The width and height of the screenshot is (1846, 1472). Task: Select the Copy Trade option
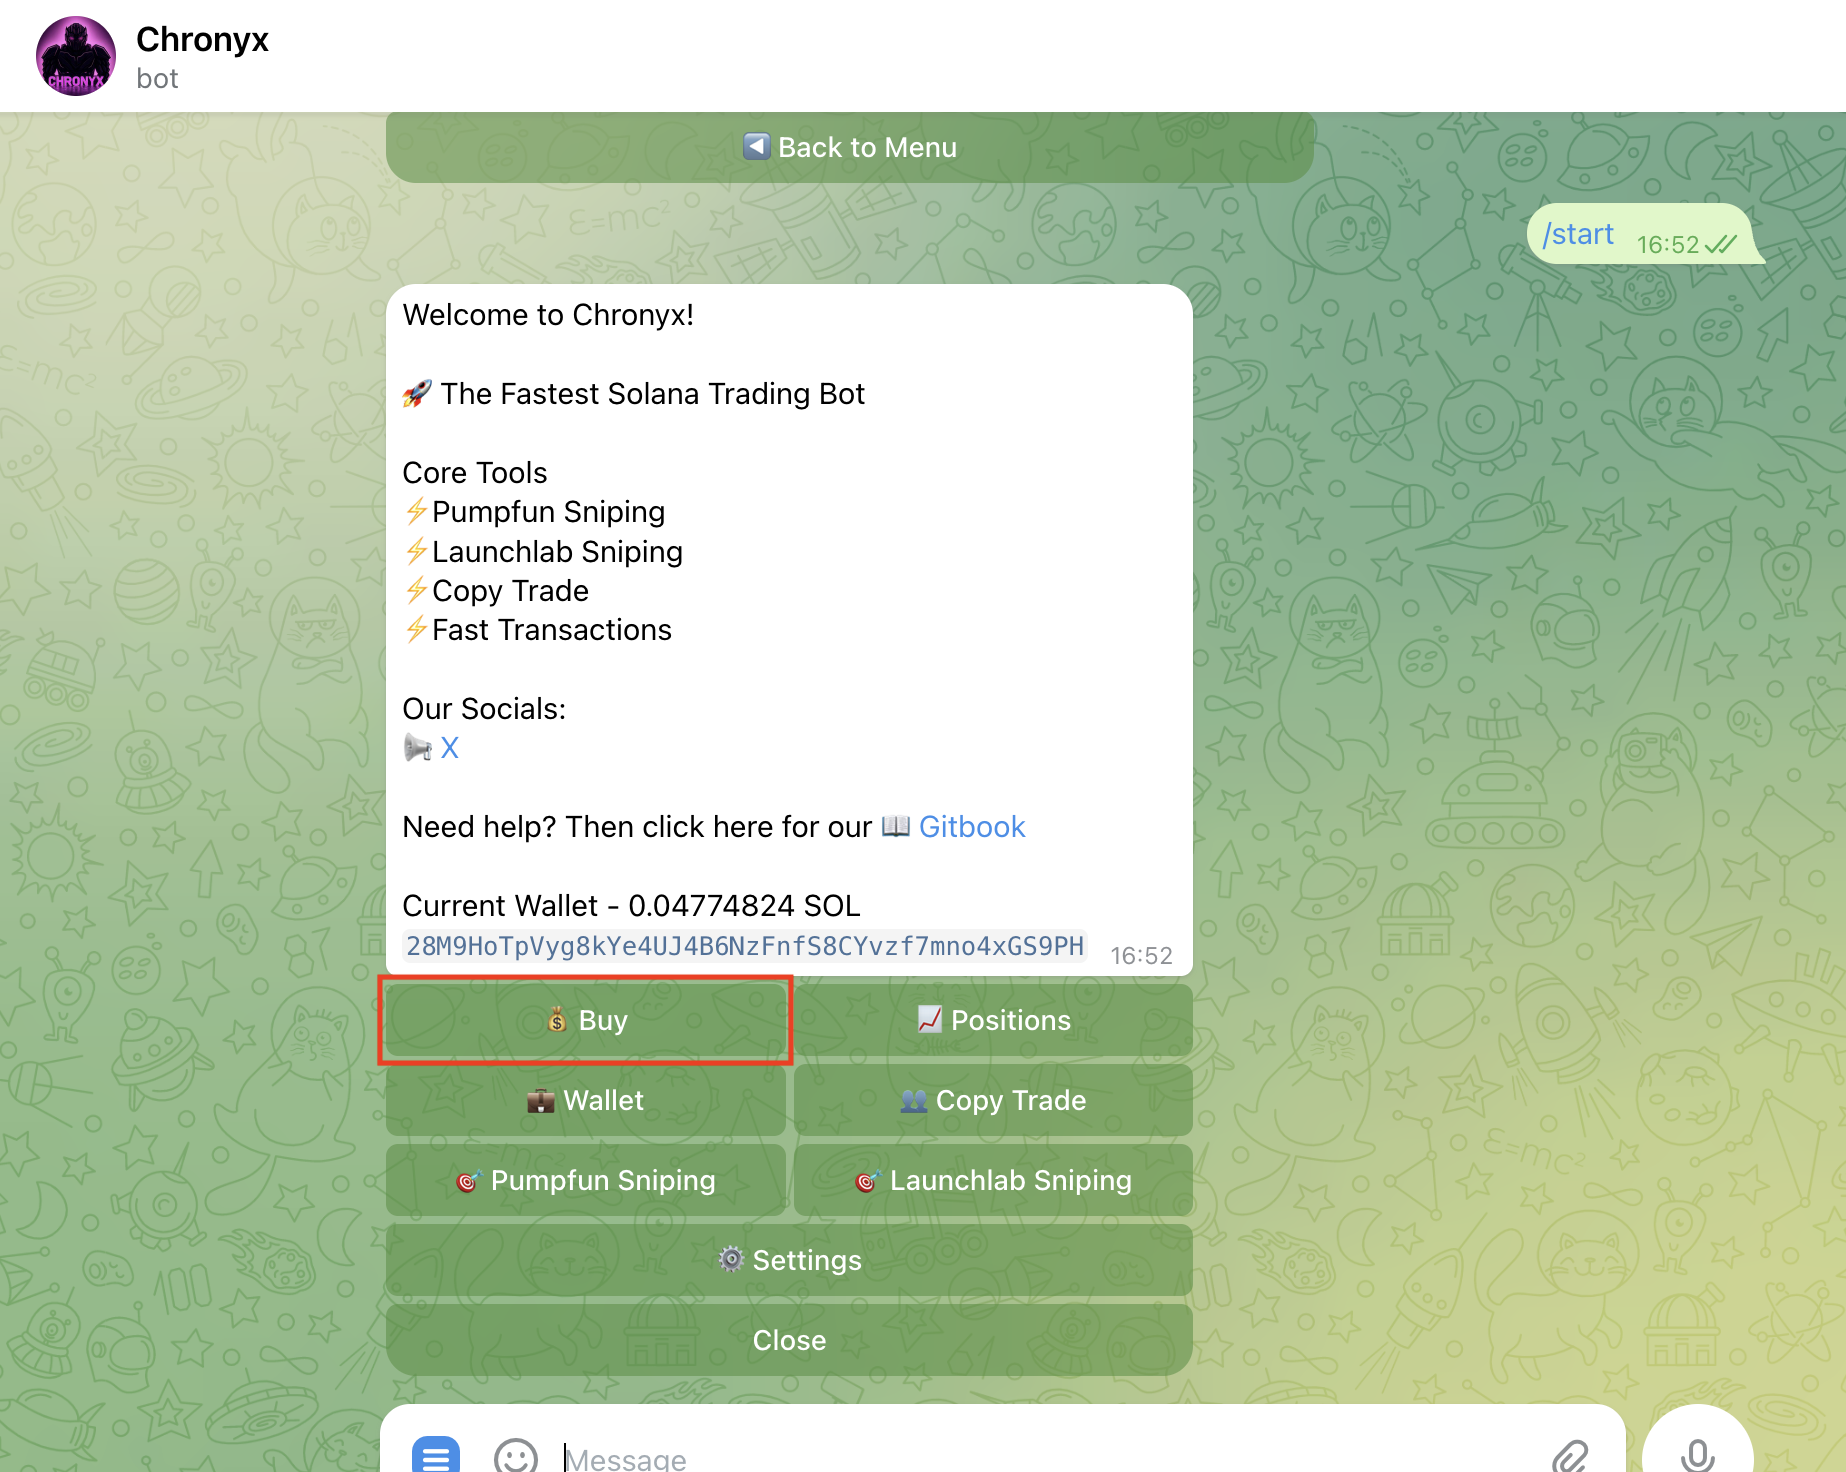(x=992, y=1100)
